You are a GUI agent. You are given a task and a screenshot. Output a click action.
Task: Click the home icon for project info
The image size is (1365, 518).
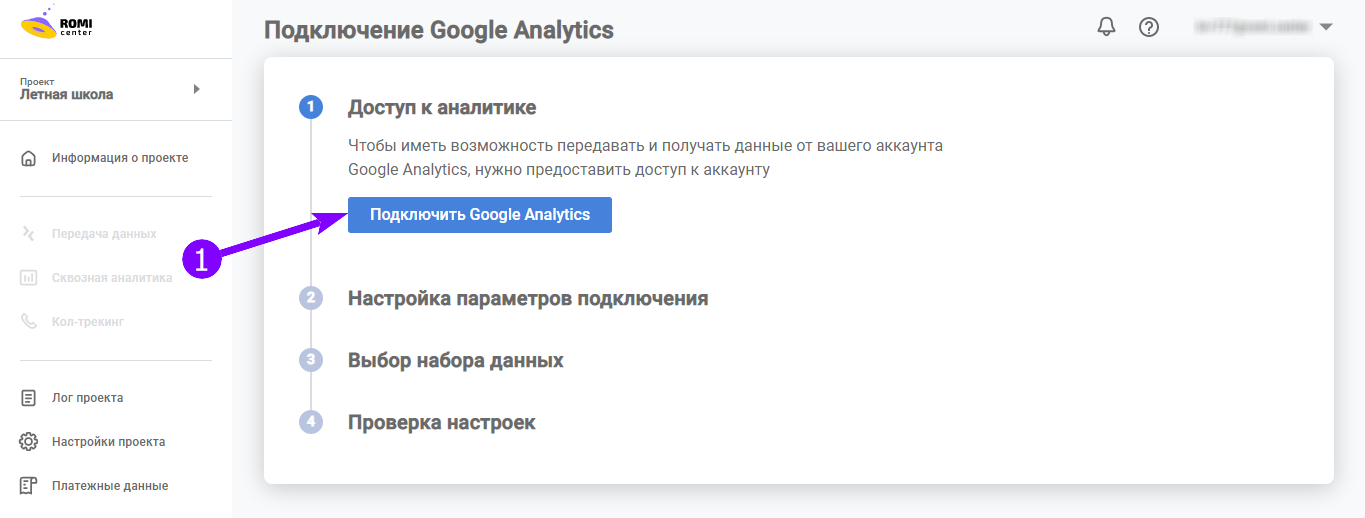[29, 158]
